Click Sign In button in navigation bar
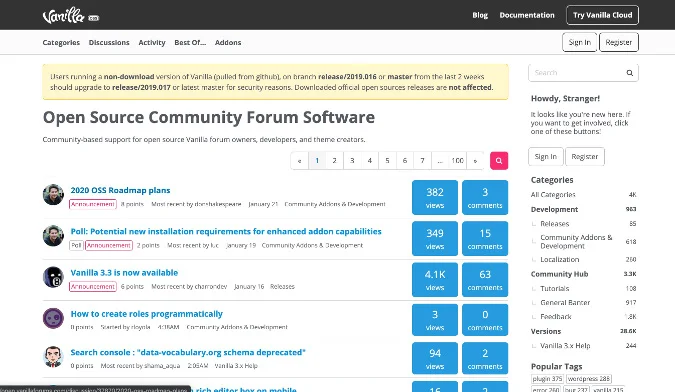The width and height of the screenshot is (675, 392). coord(579,42)
